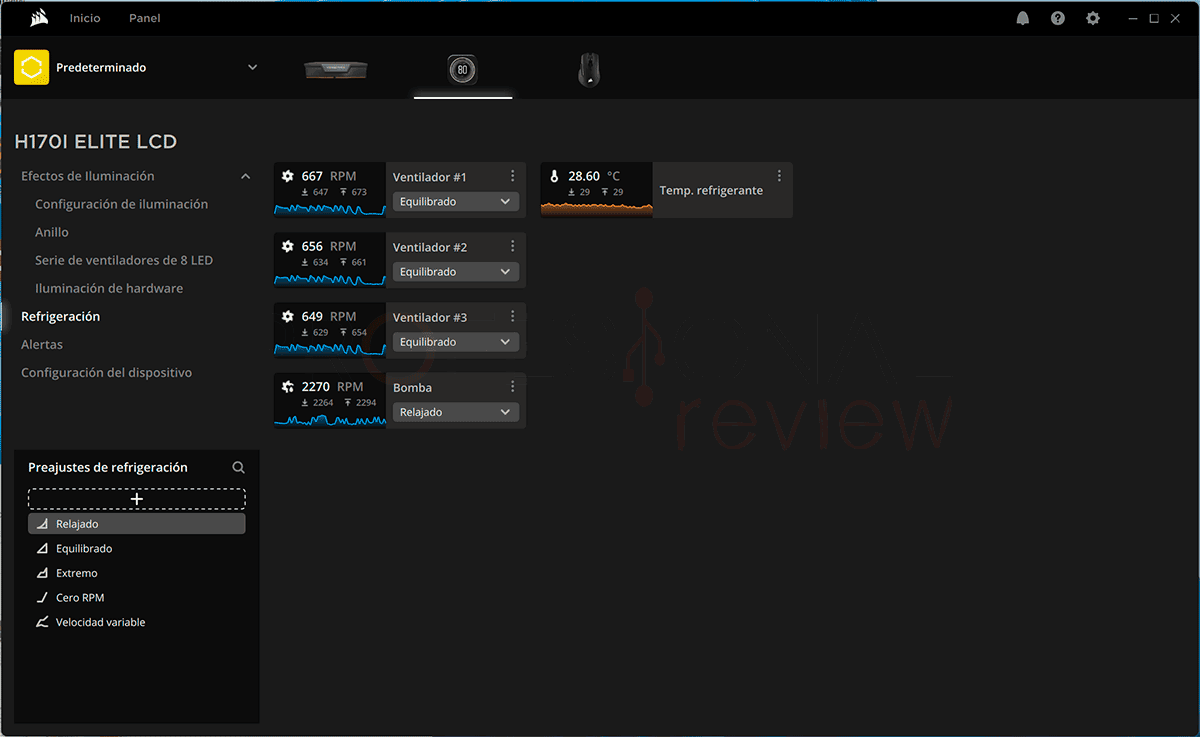The image size is (1200, 737).
Task: Click the pump icon beside 2270 RPM
Action: click(288, 387)
